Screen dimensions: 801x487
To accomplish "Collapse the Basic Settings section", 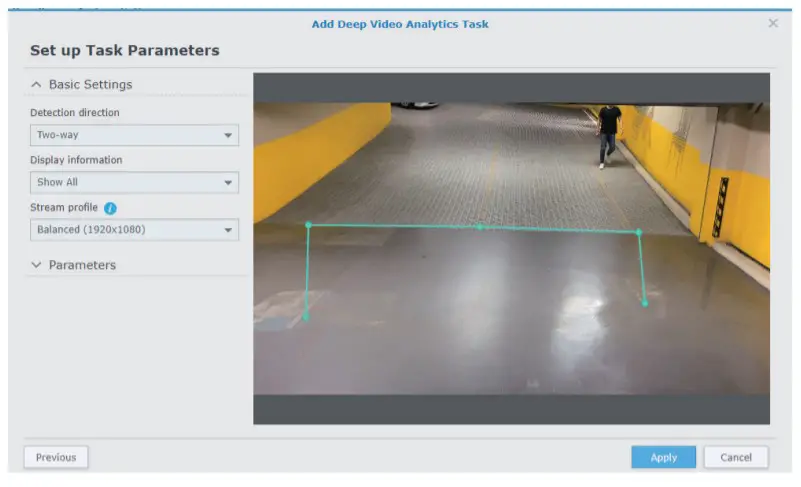I will pyautogui.click(x=36, y=84).
